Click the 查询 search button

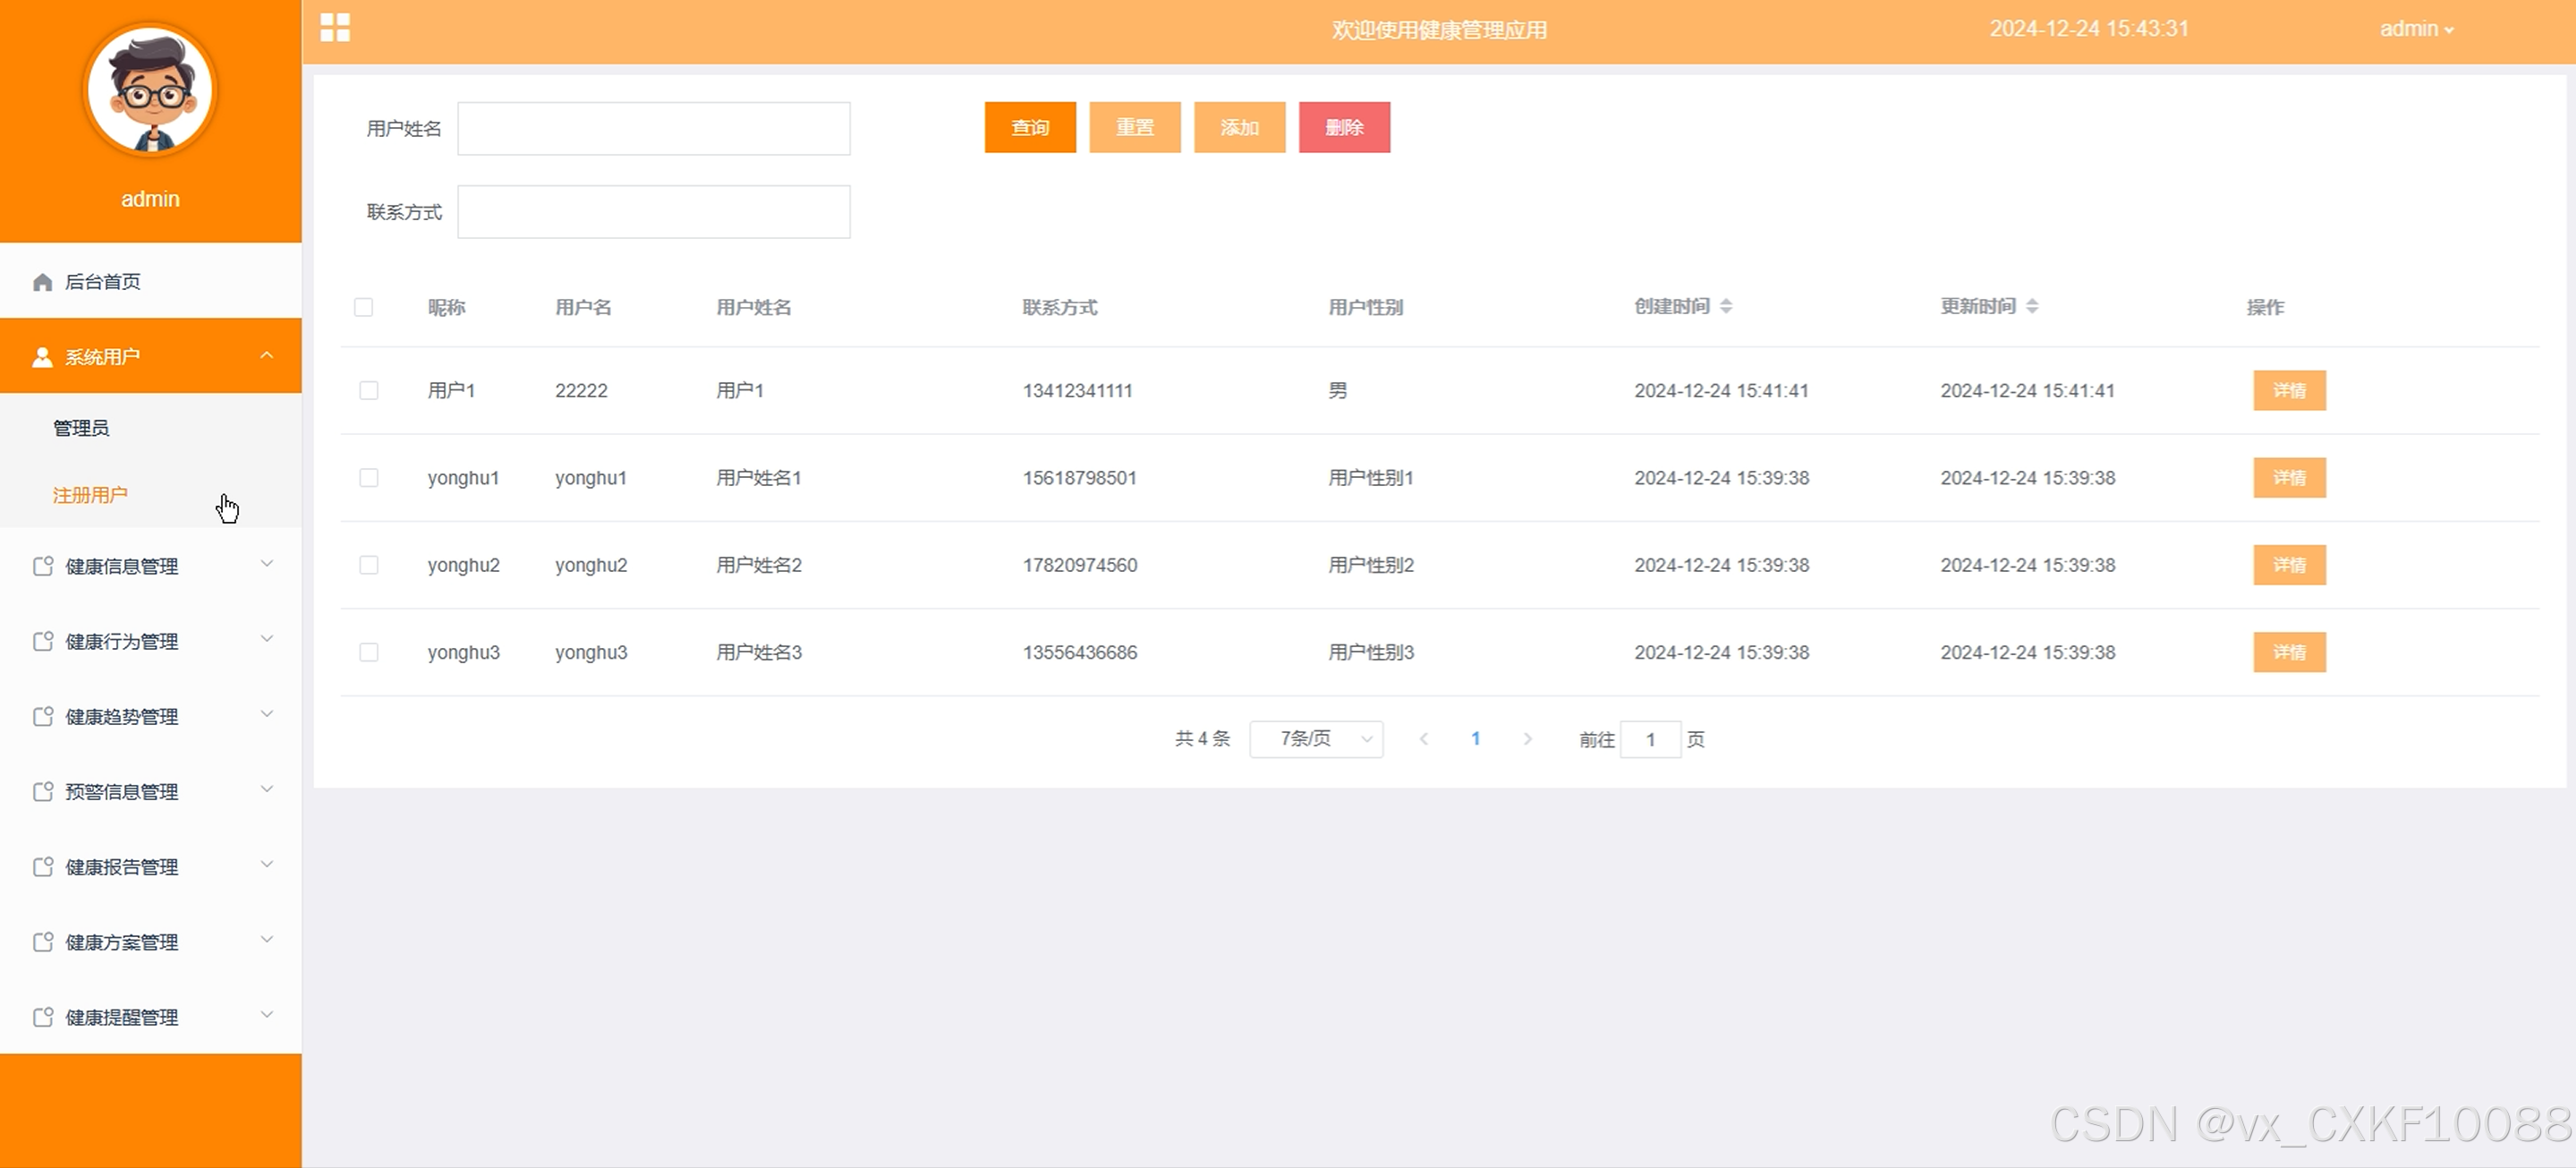[x=1030, y=128]
